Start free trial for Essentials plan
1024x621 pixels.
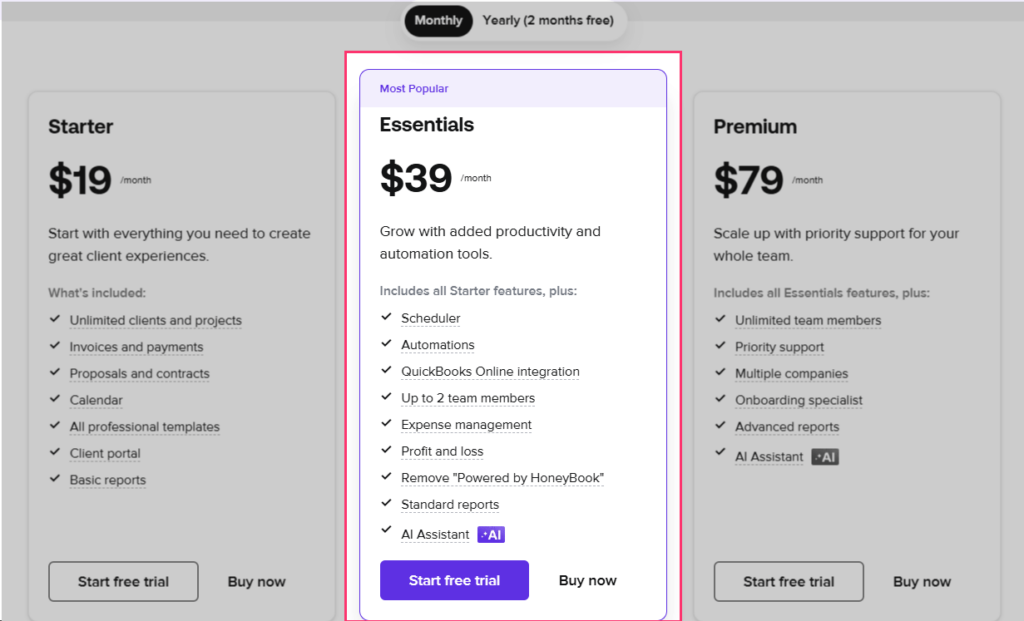tap(455, 581)
